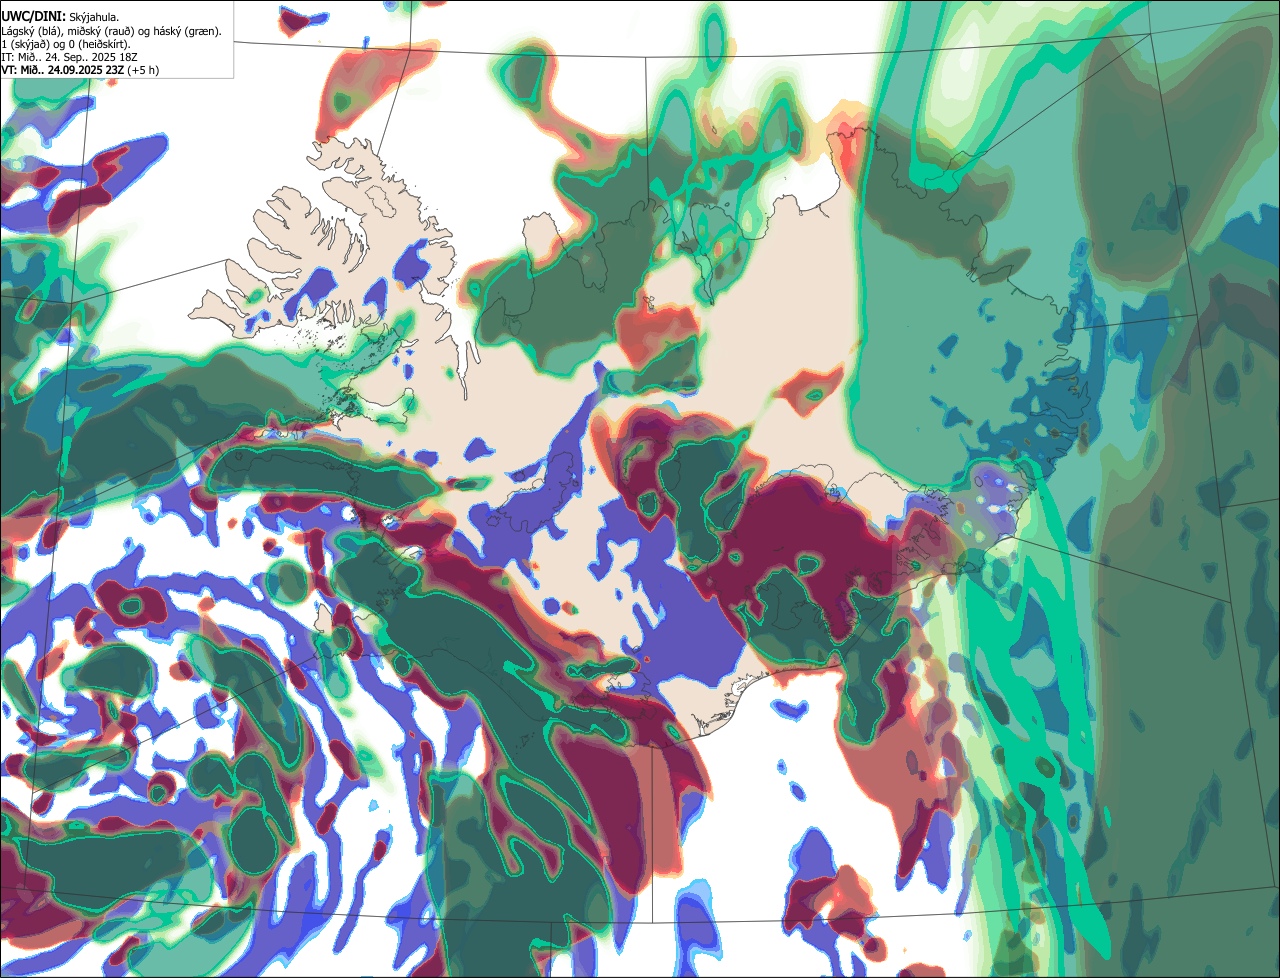1280x978 pixels.
Task: Click the '(+5 h)' forecast offset text
Action: click(143, 70)
